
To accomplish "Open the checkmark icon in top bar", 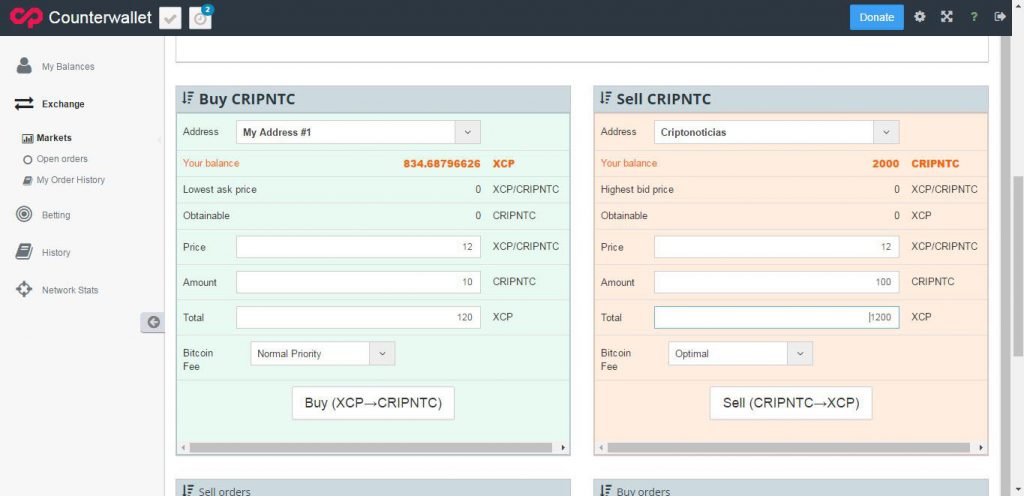I will (x=170, y=18).
